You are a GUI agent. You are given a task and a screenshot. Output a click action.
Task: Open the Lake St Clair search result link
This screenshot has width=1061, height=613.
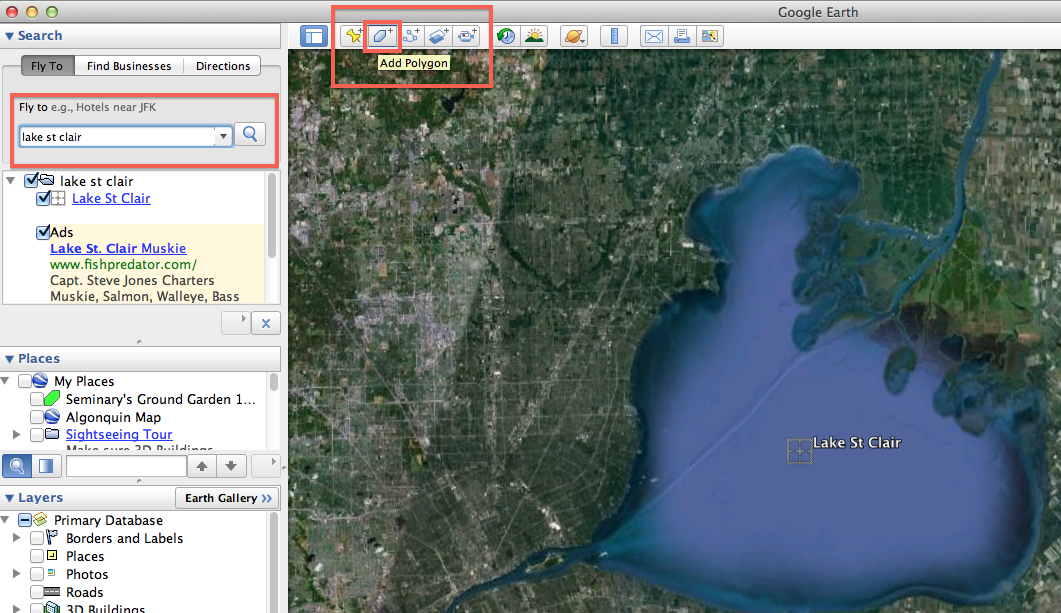pos(111,198)
